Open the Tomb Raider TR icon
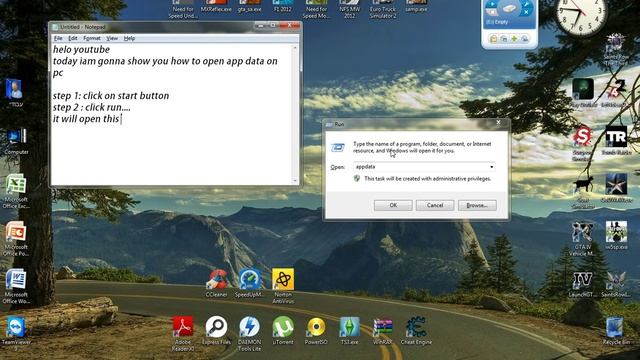 (x=616, y=140)
